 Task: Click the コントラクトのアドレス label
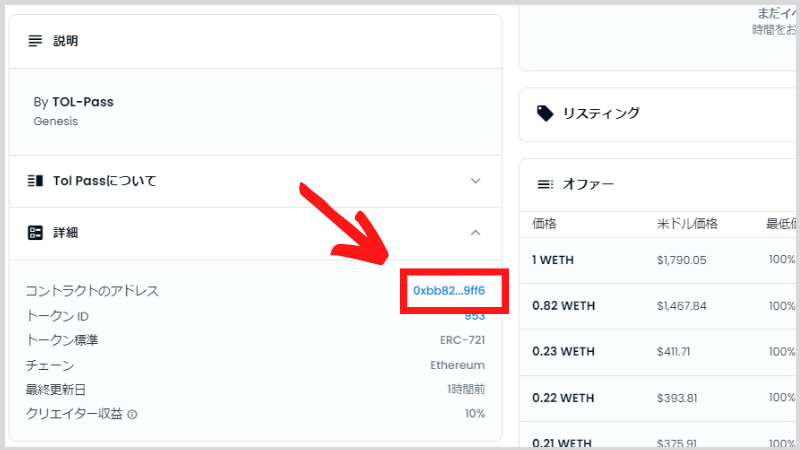click(92, 291)
